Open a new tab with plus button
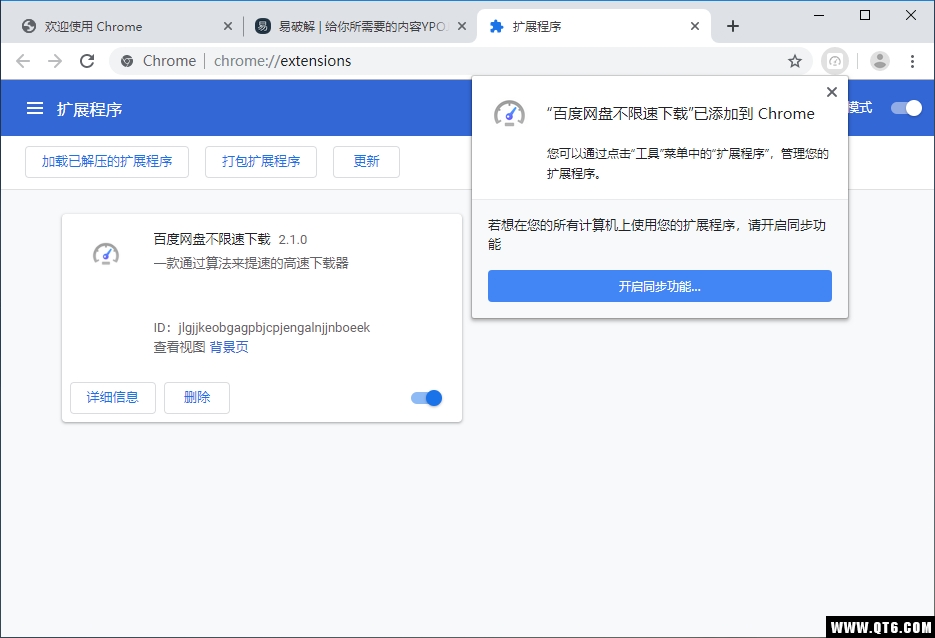Viewport: 935px width, 638px height. (733, 26)
